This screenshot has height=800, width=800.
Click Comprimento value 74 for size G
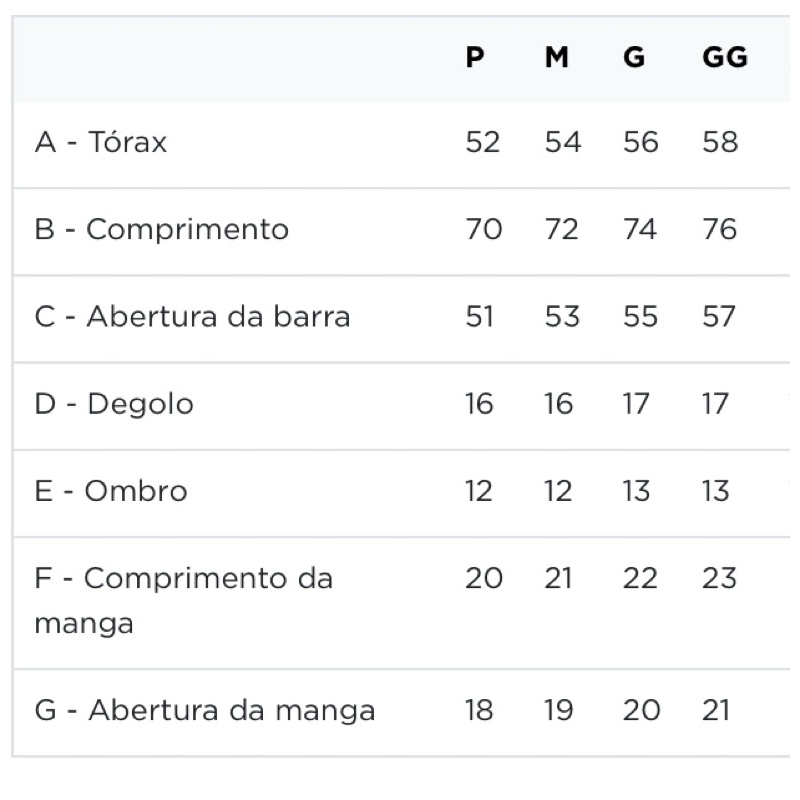640,229
